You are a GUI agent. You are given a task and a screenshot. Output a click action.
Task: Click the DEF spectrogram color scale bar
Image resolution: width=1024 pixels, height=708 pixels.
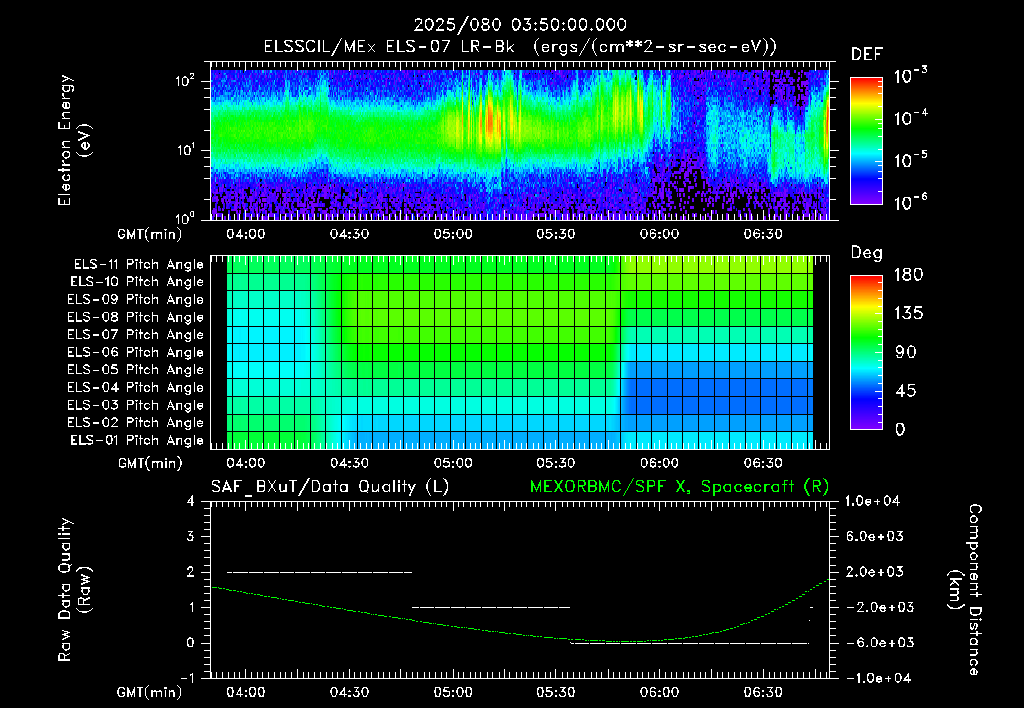(x=866, y=140)
